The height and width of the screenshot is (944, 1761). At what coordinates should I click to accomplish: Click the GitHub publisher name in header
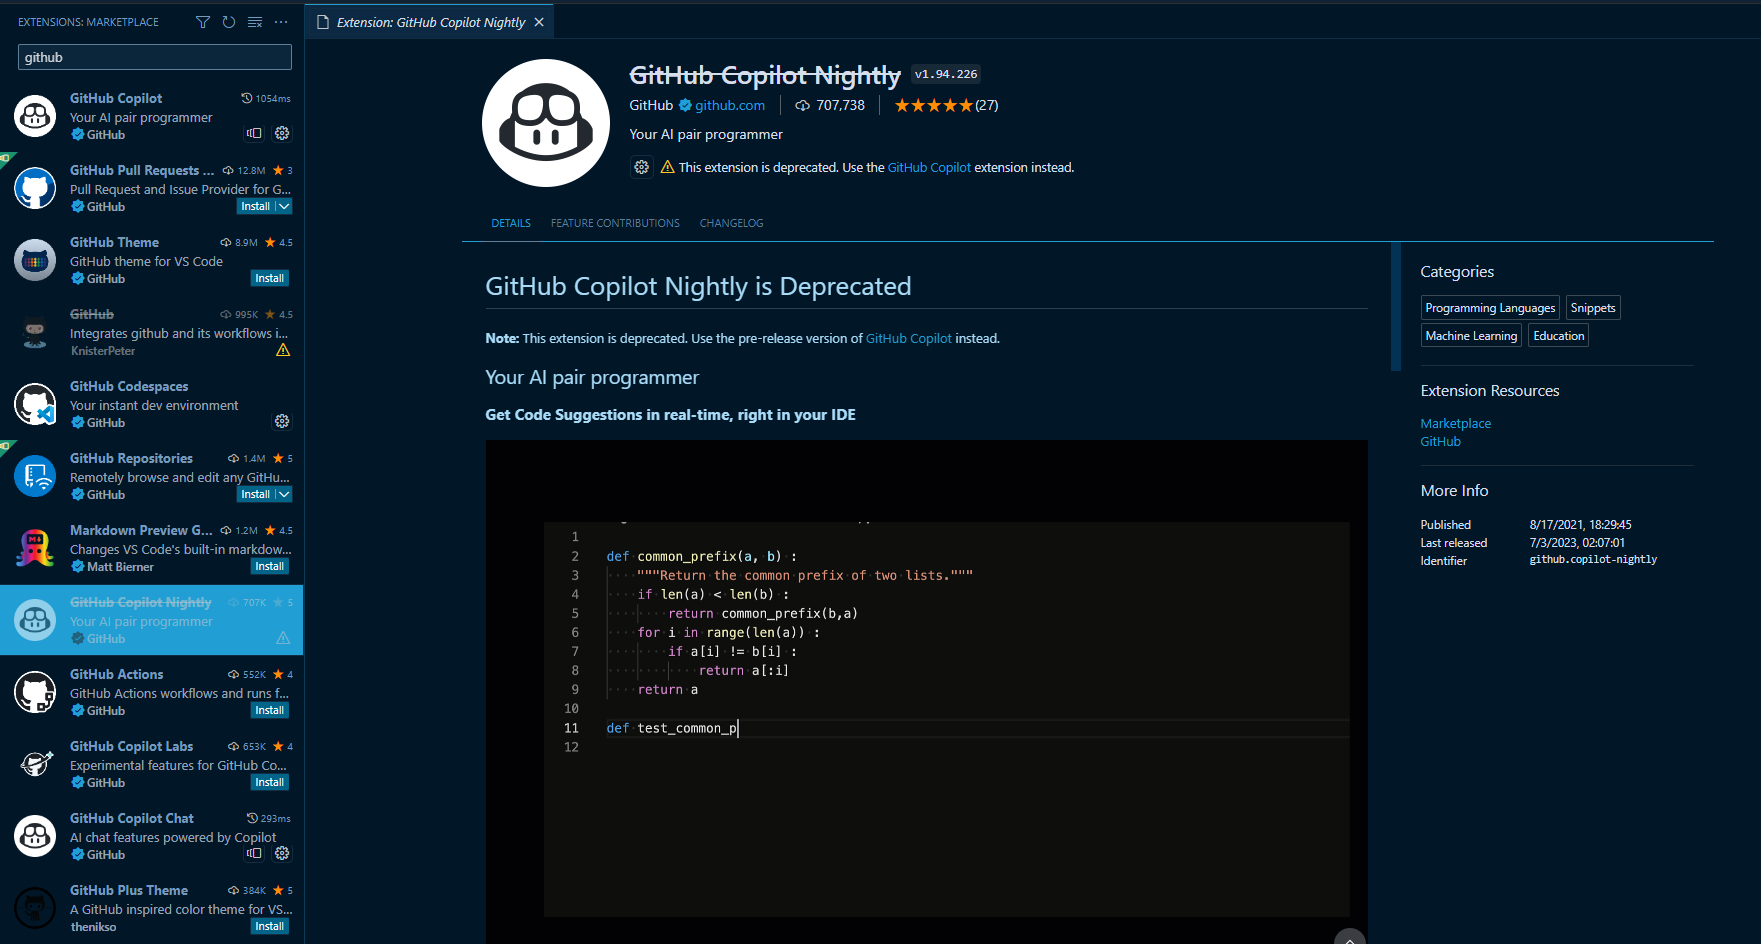pos(651,105)
